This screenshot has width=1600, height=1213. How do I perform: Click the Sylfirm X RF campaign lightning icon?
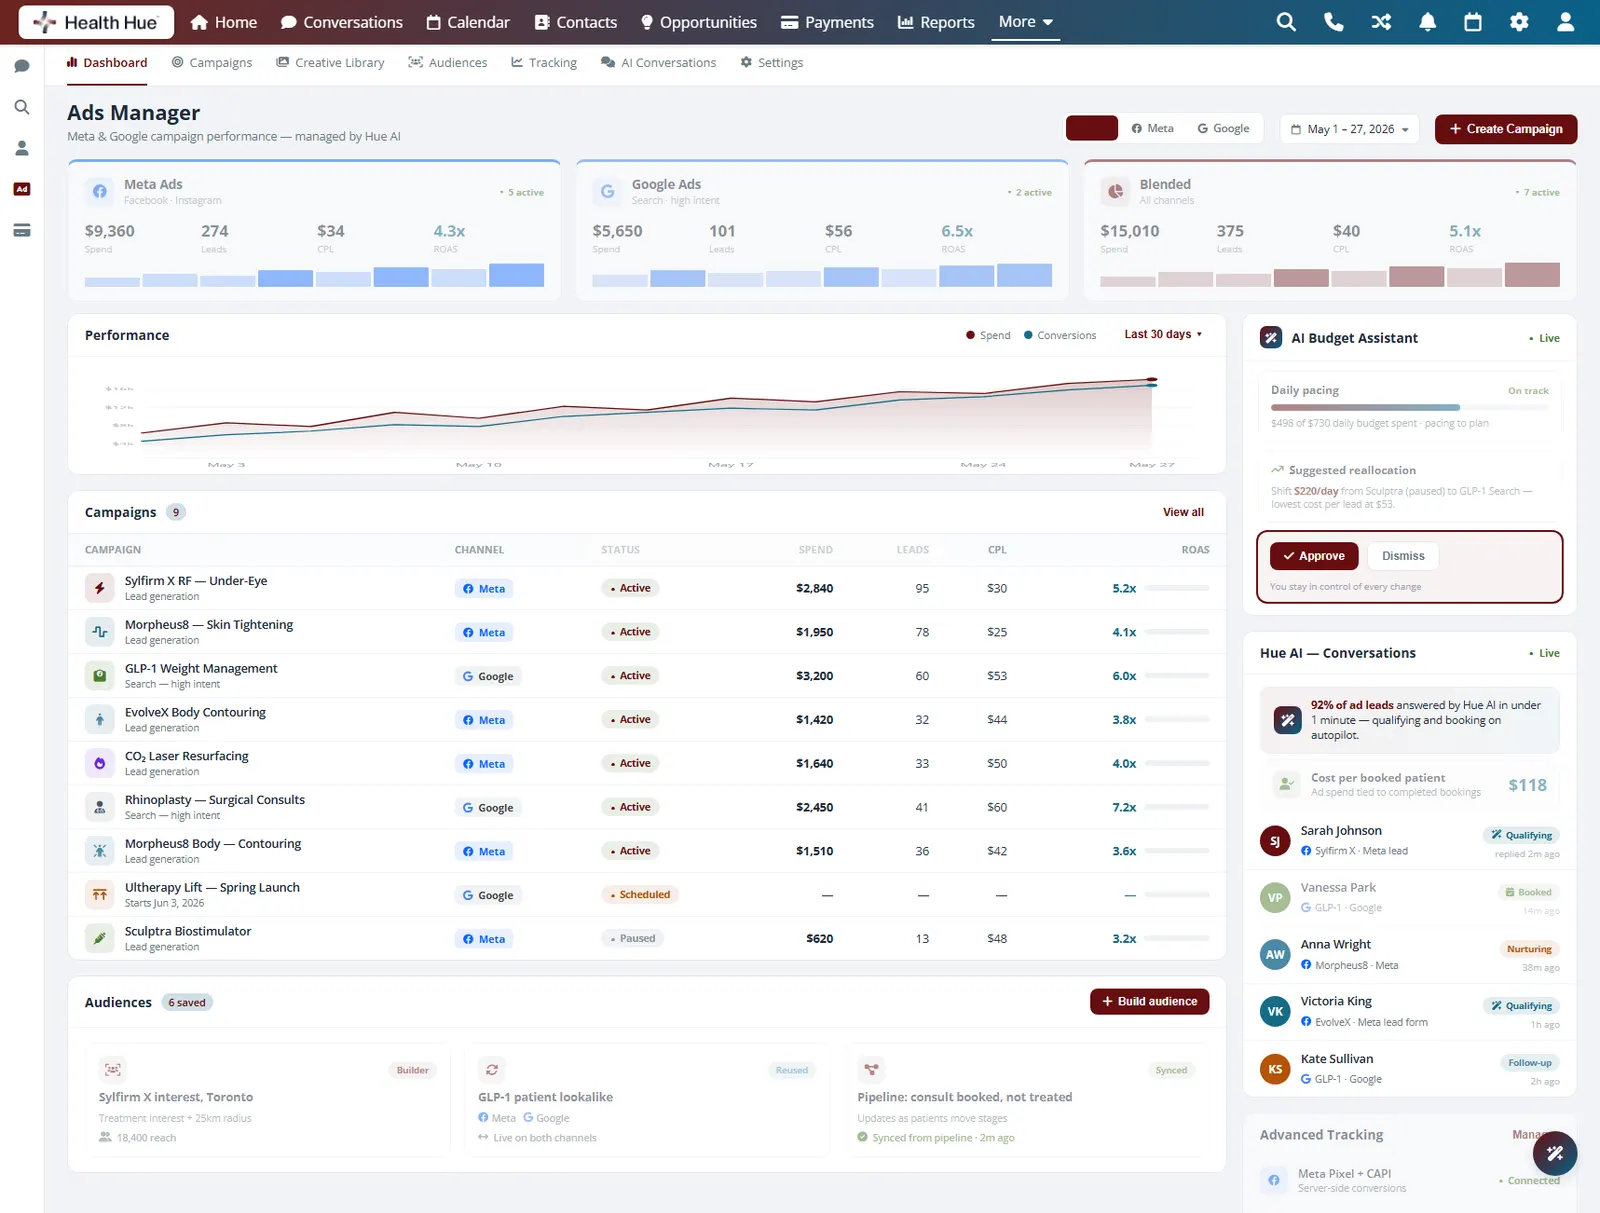[100, 588]
